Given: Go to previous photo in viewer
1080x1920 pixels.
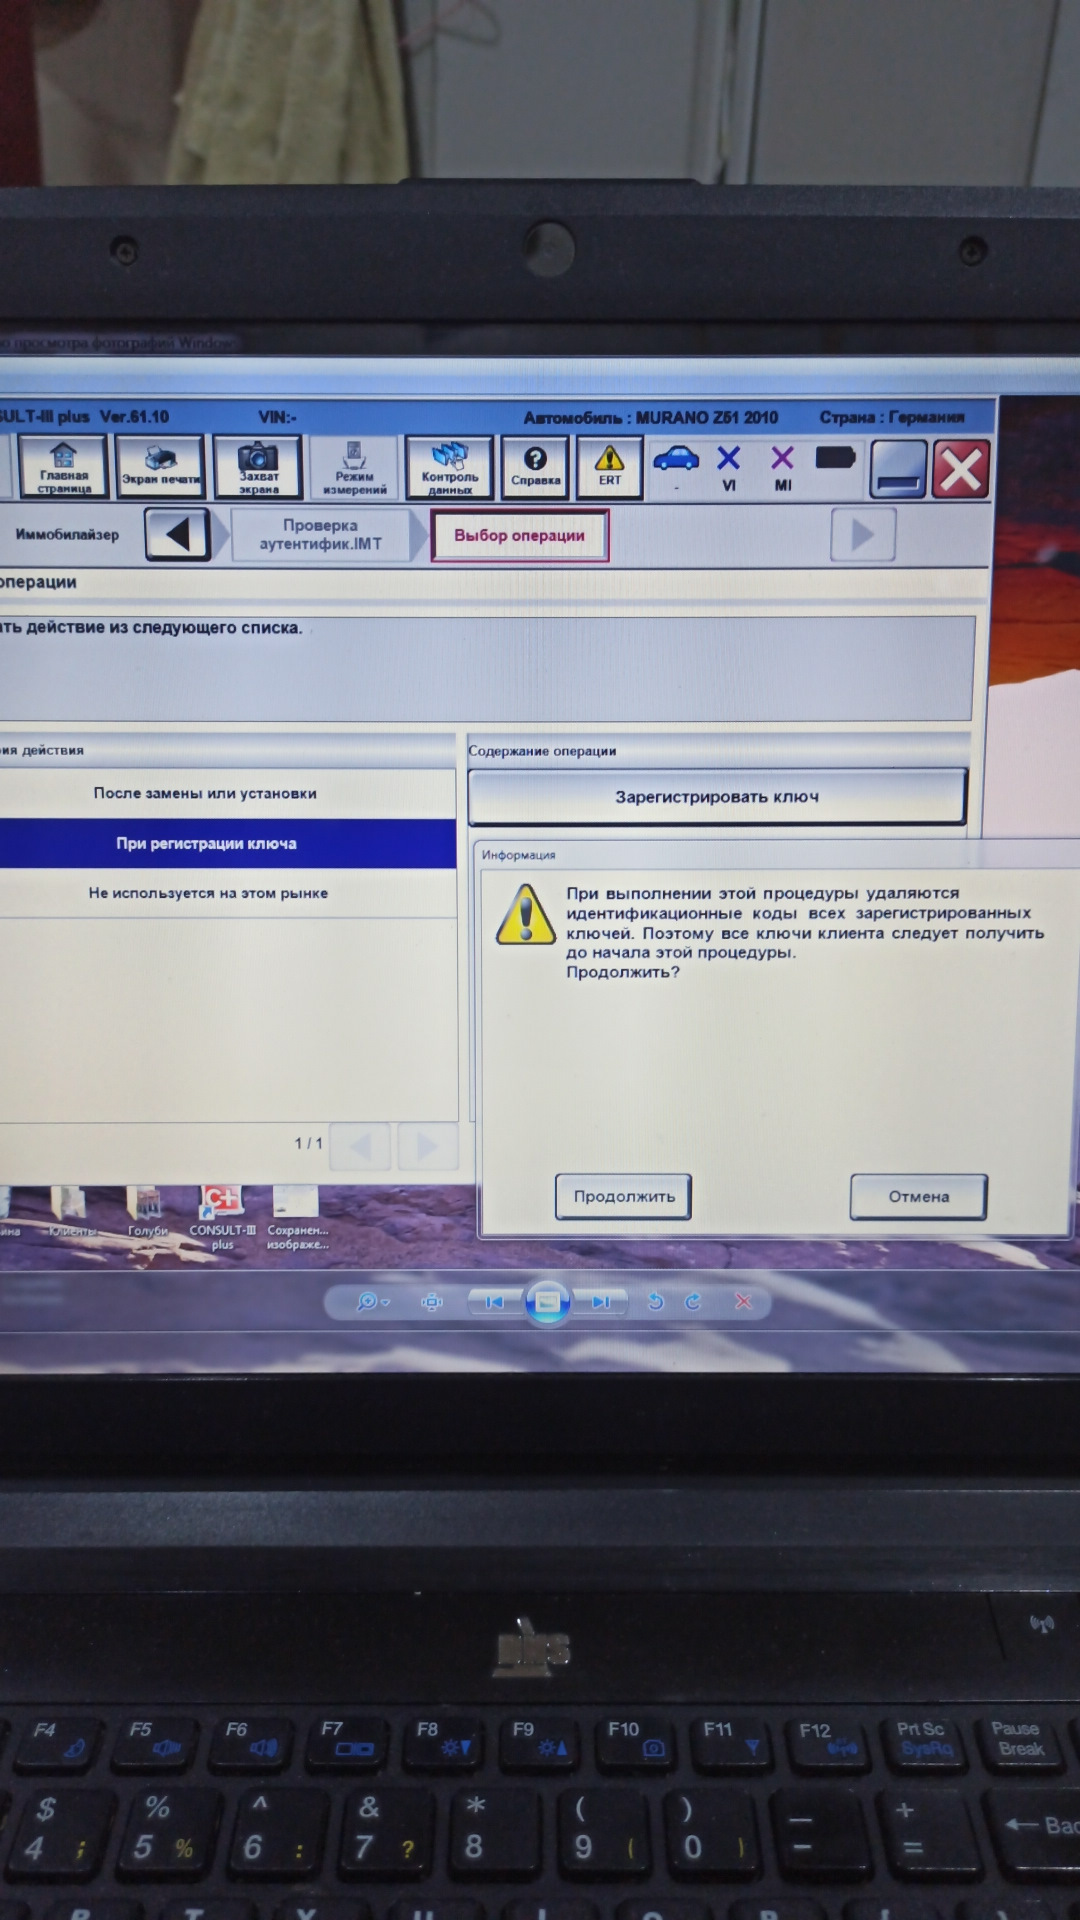Looking at the screenshot, I should [x=494, y=1302].
